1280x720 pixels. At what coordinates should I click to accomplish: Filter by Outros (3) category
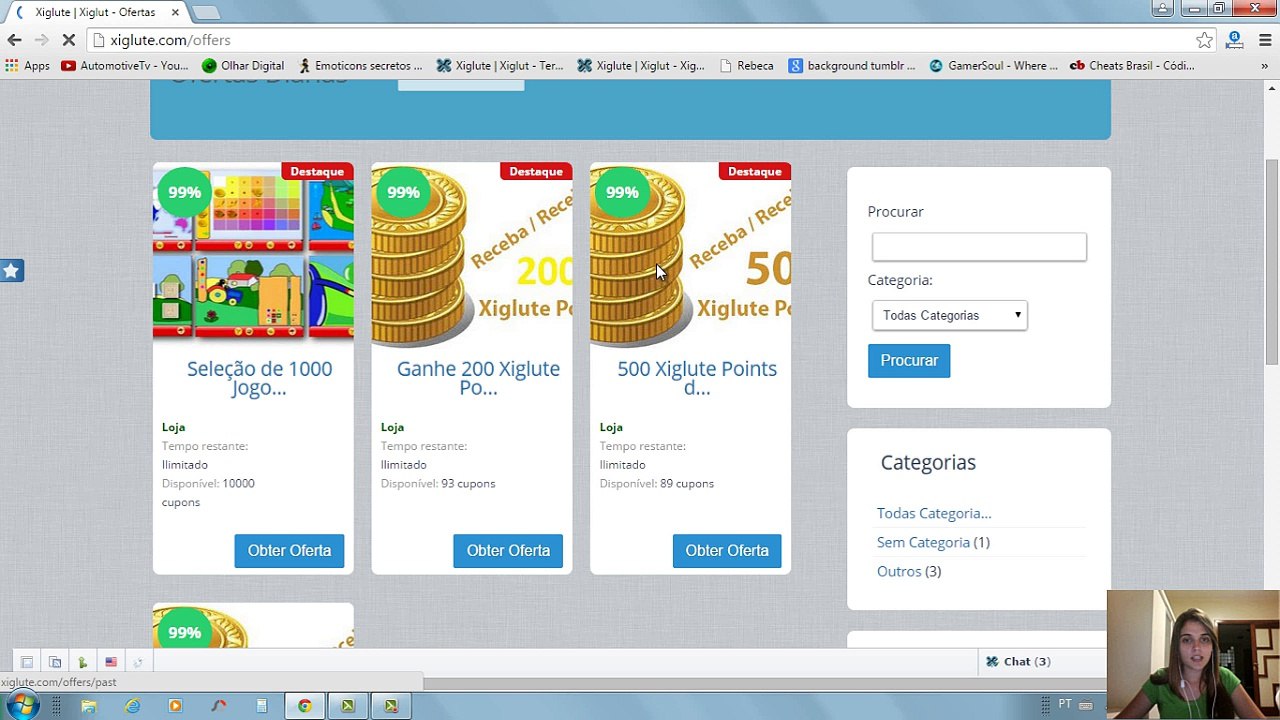pos(909,571)
